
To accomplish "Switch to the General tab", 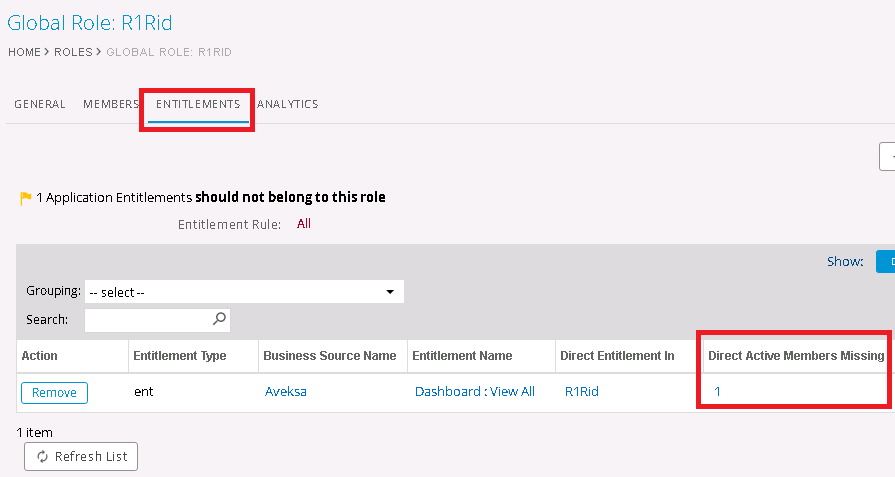I will (40, 104).
